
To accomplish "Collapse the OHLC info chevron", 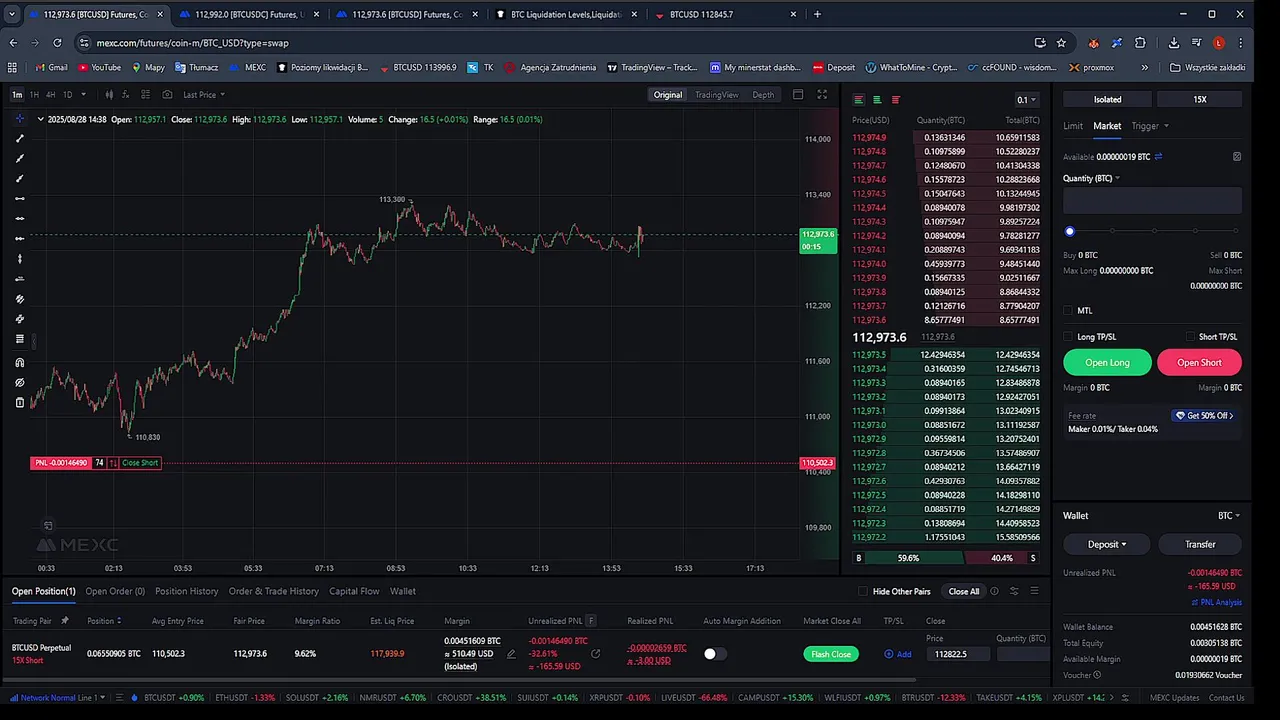I will [40, 119].
